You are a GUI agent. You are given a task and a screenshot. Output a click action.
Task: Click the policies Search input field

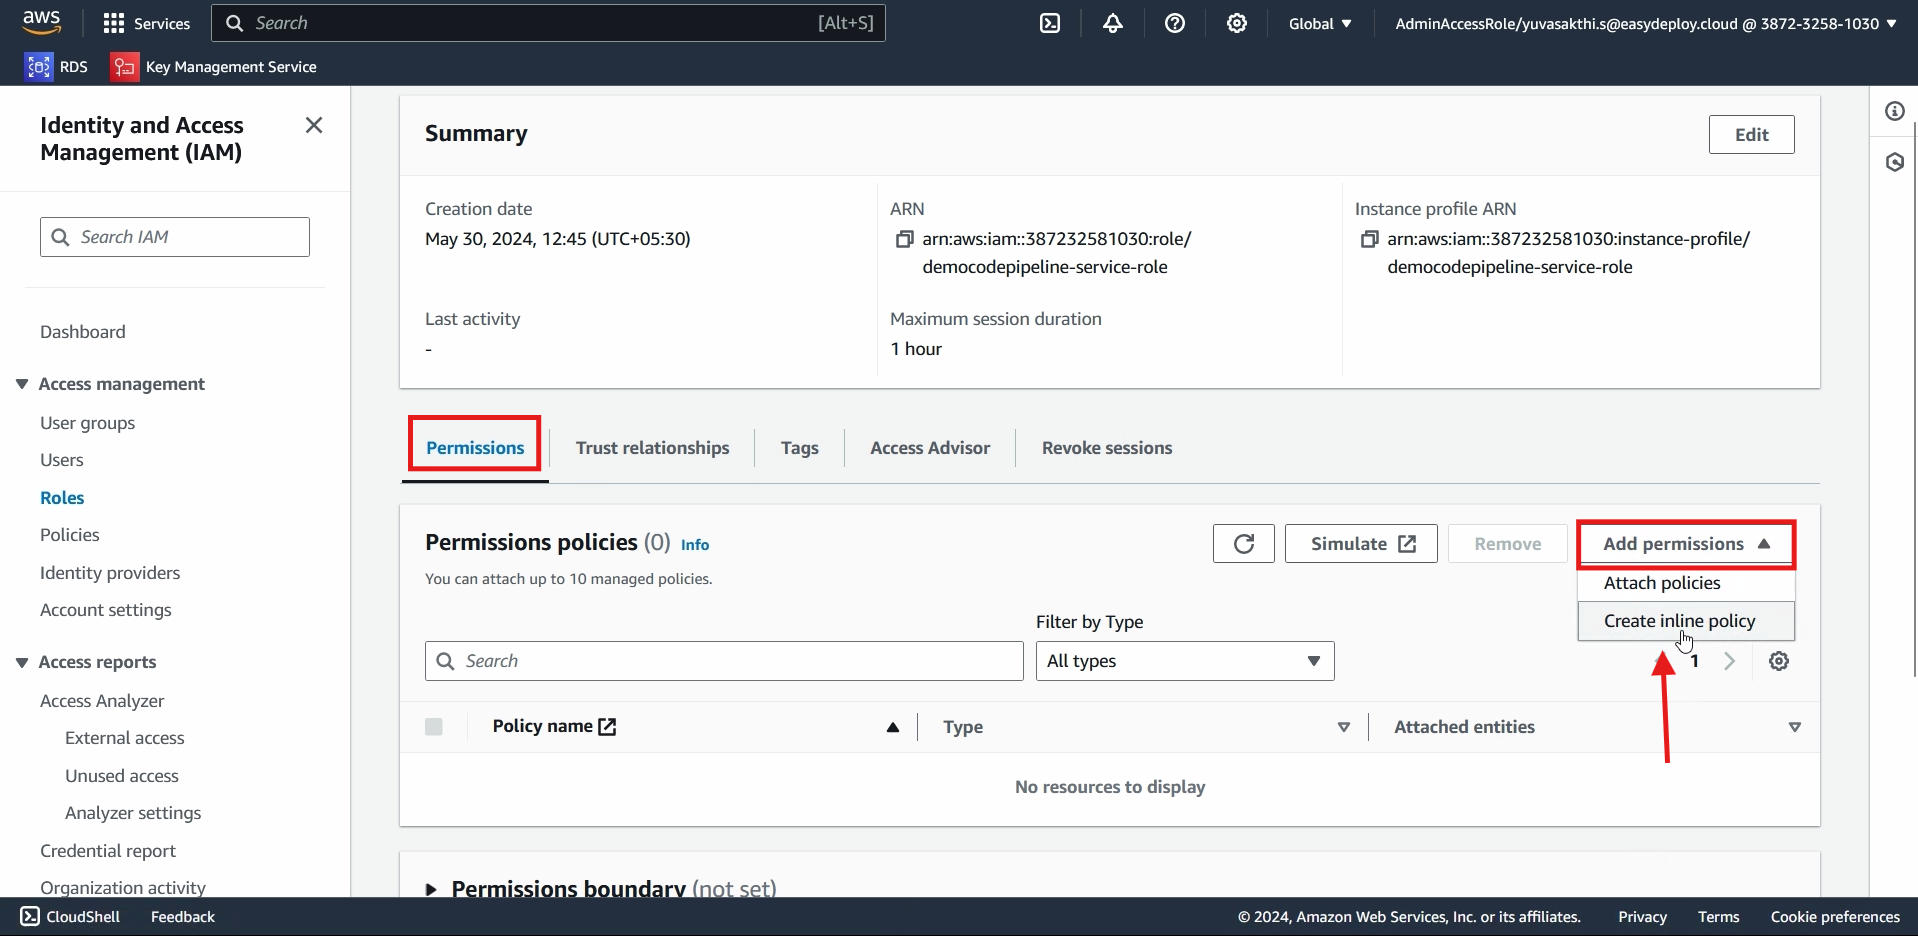pyautogui.click(x=724, y=661)
